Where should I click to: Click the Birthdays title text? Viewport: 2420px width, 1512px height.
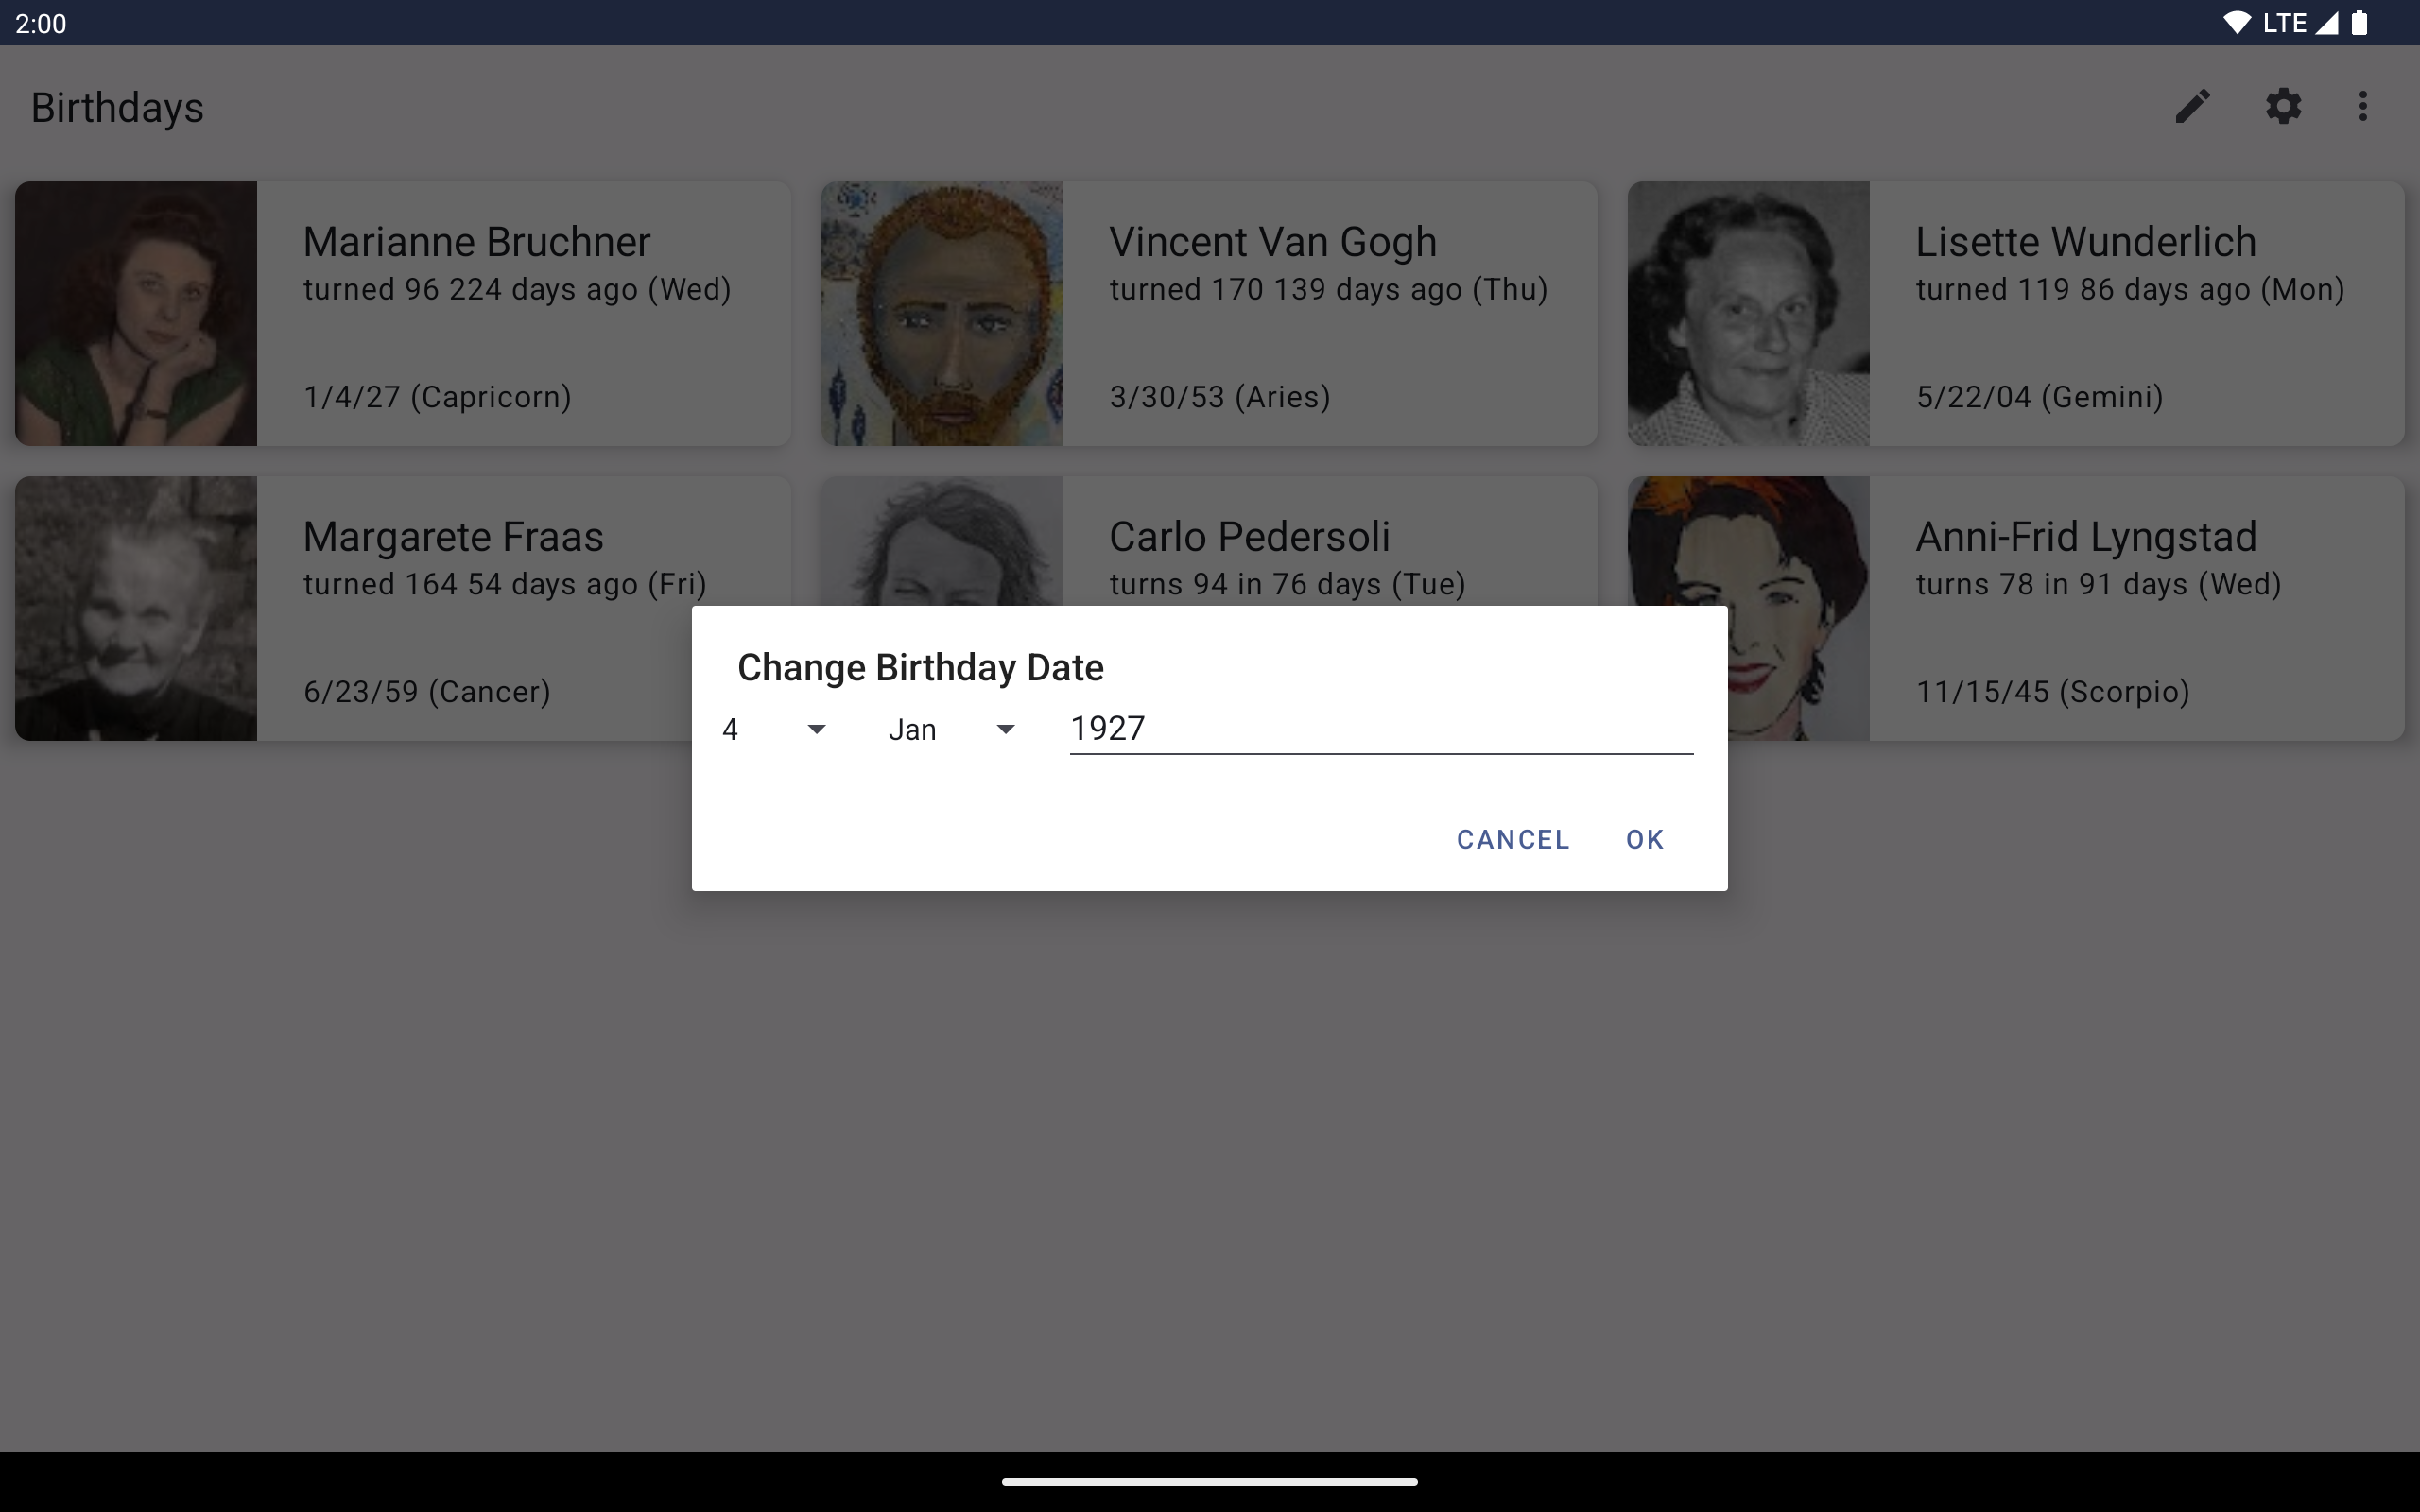[x=117, y=108]
